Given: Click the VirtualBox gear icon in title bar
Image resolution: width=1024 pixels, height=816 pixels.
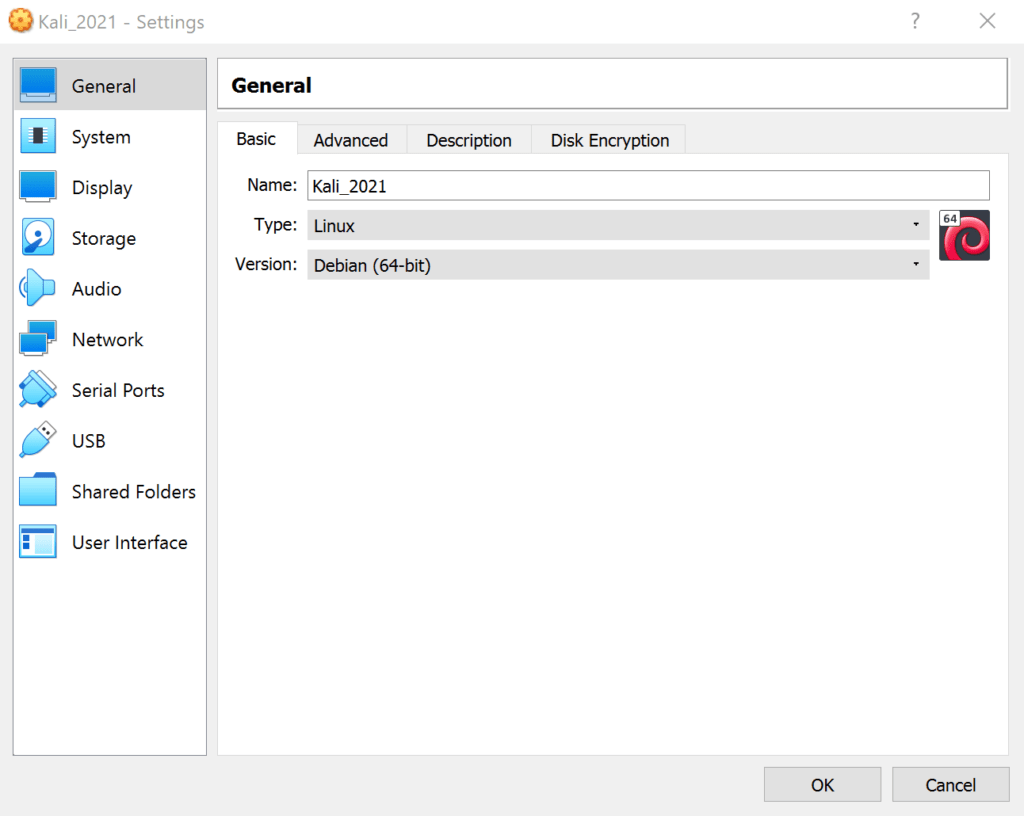Looking at the screenshot, I should (20, 21).
